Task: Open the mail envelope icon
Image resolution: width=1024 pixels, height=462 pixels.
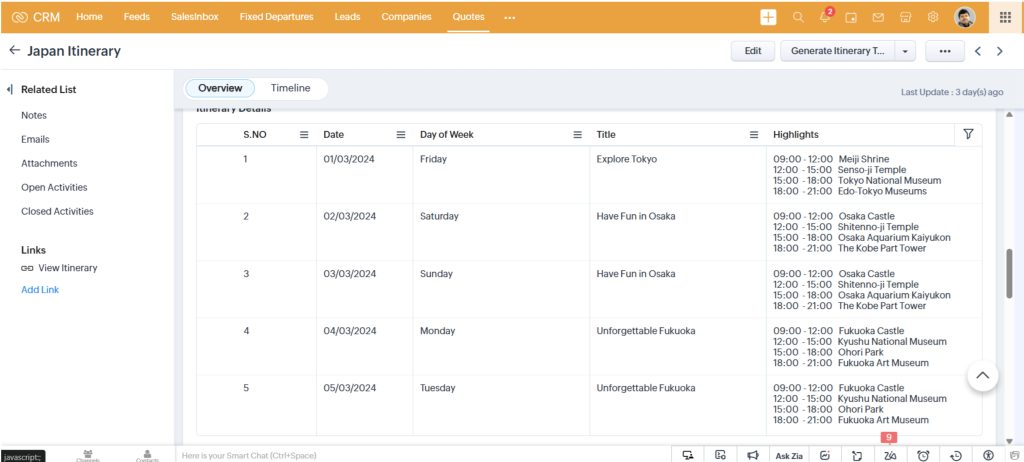Action: [878, 17]
